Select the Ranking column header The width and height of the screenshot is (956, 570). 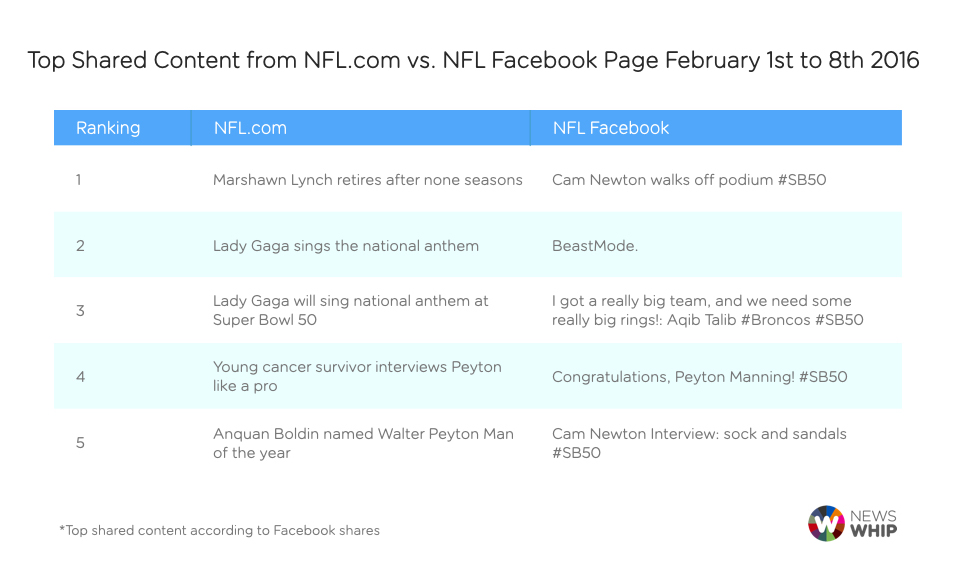[108, 128]
